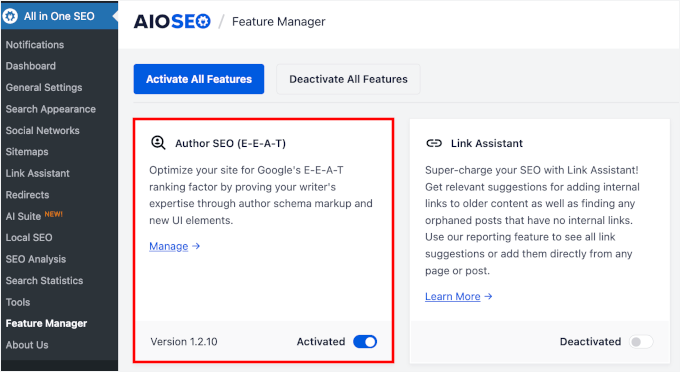Click the arrow next to Manage
The width and height of the screenshot is (680, 372).
click(196, 246)
